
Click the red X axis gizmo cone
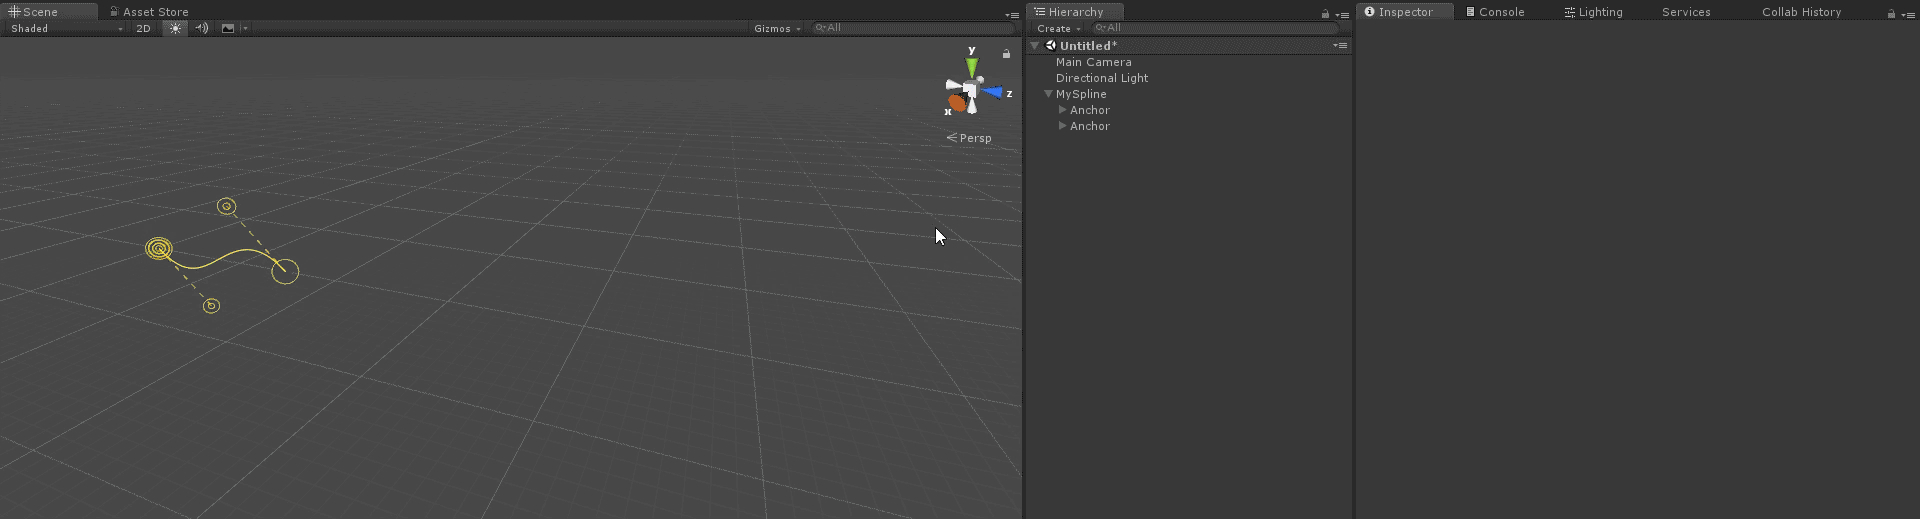pos(957,103)
